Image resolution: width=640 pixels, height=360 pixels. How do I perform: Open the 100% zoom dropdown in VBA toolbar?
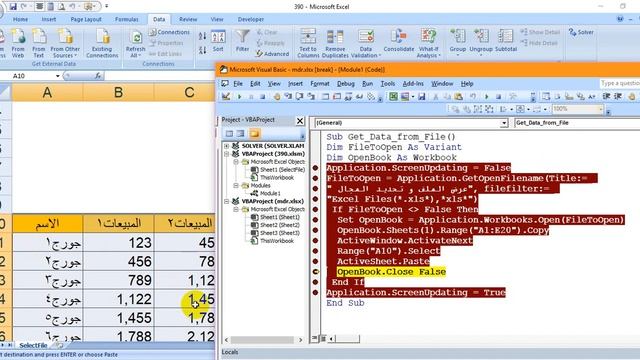coord(600,109)
